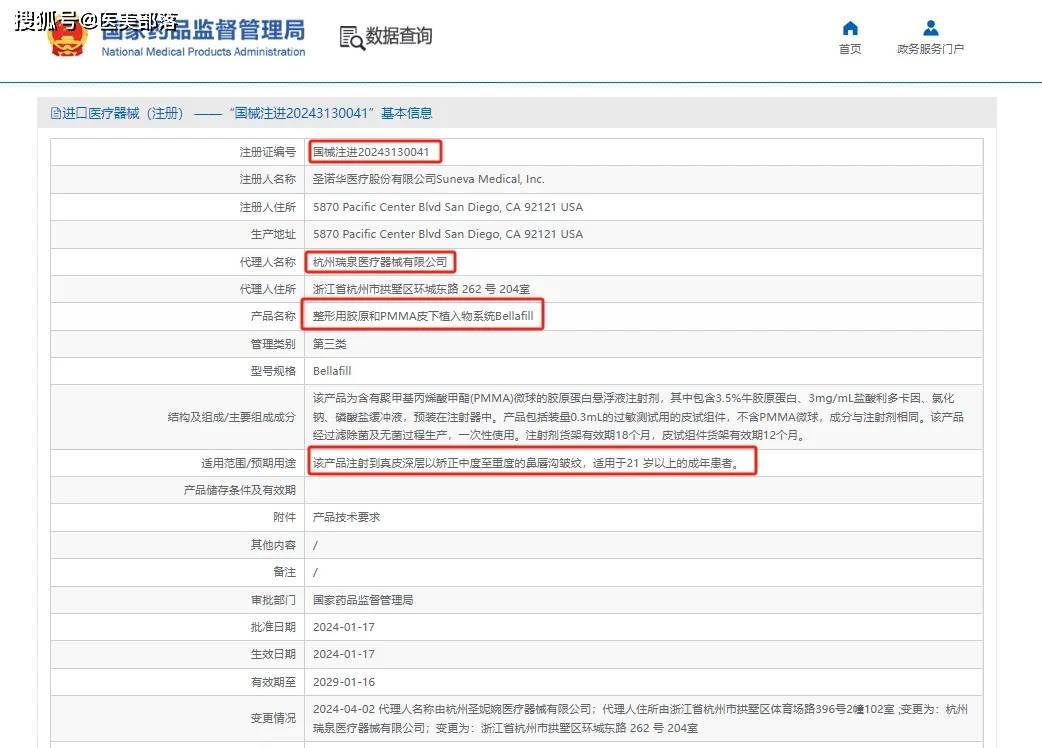Click the 型号规格 label
This screenshot has height=748, width=1042.
click(x=273, y=371)
